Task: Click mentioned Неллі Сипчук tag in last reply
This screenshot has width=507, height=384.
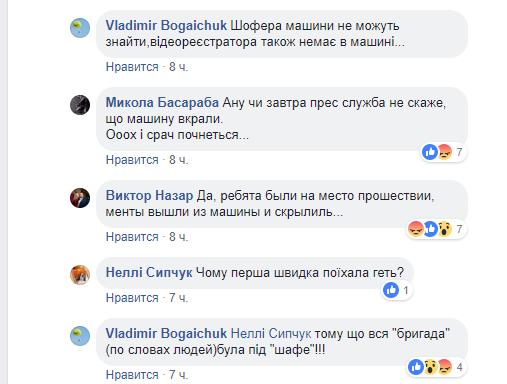Action: click(271, 334)
